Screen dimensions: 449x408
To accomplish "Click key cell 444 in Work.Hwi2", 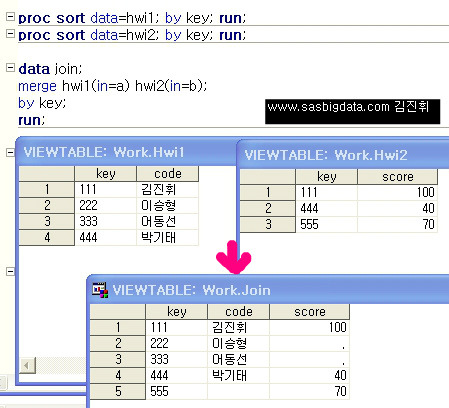I will [x=327, y=208].
